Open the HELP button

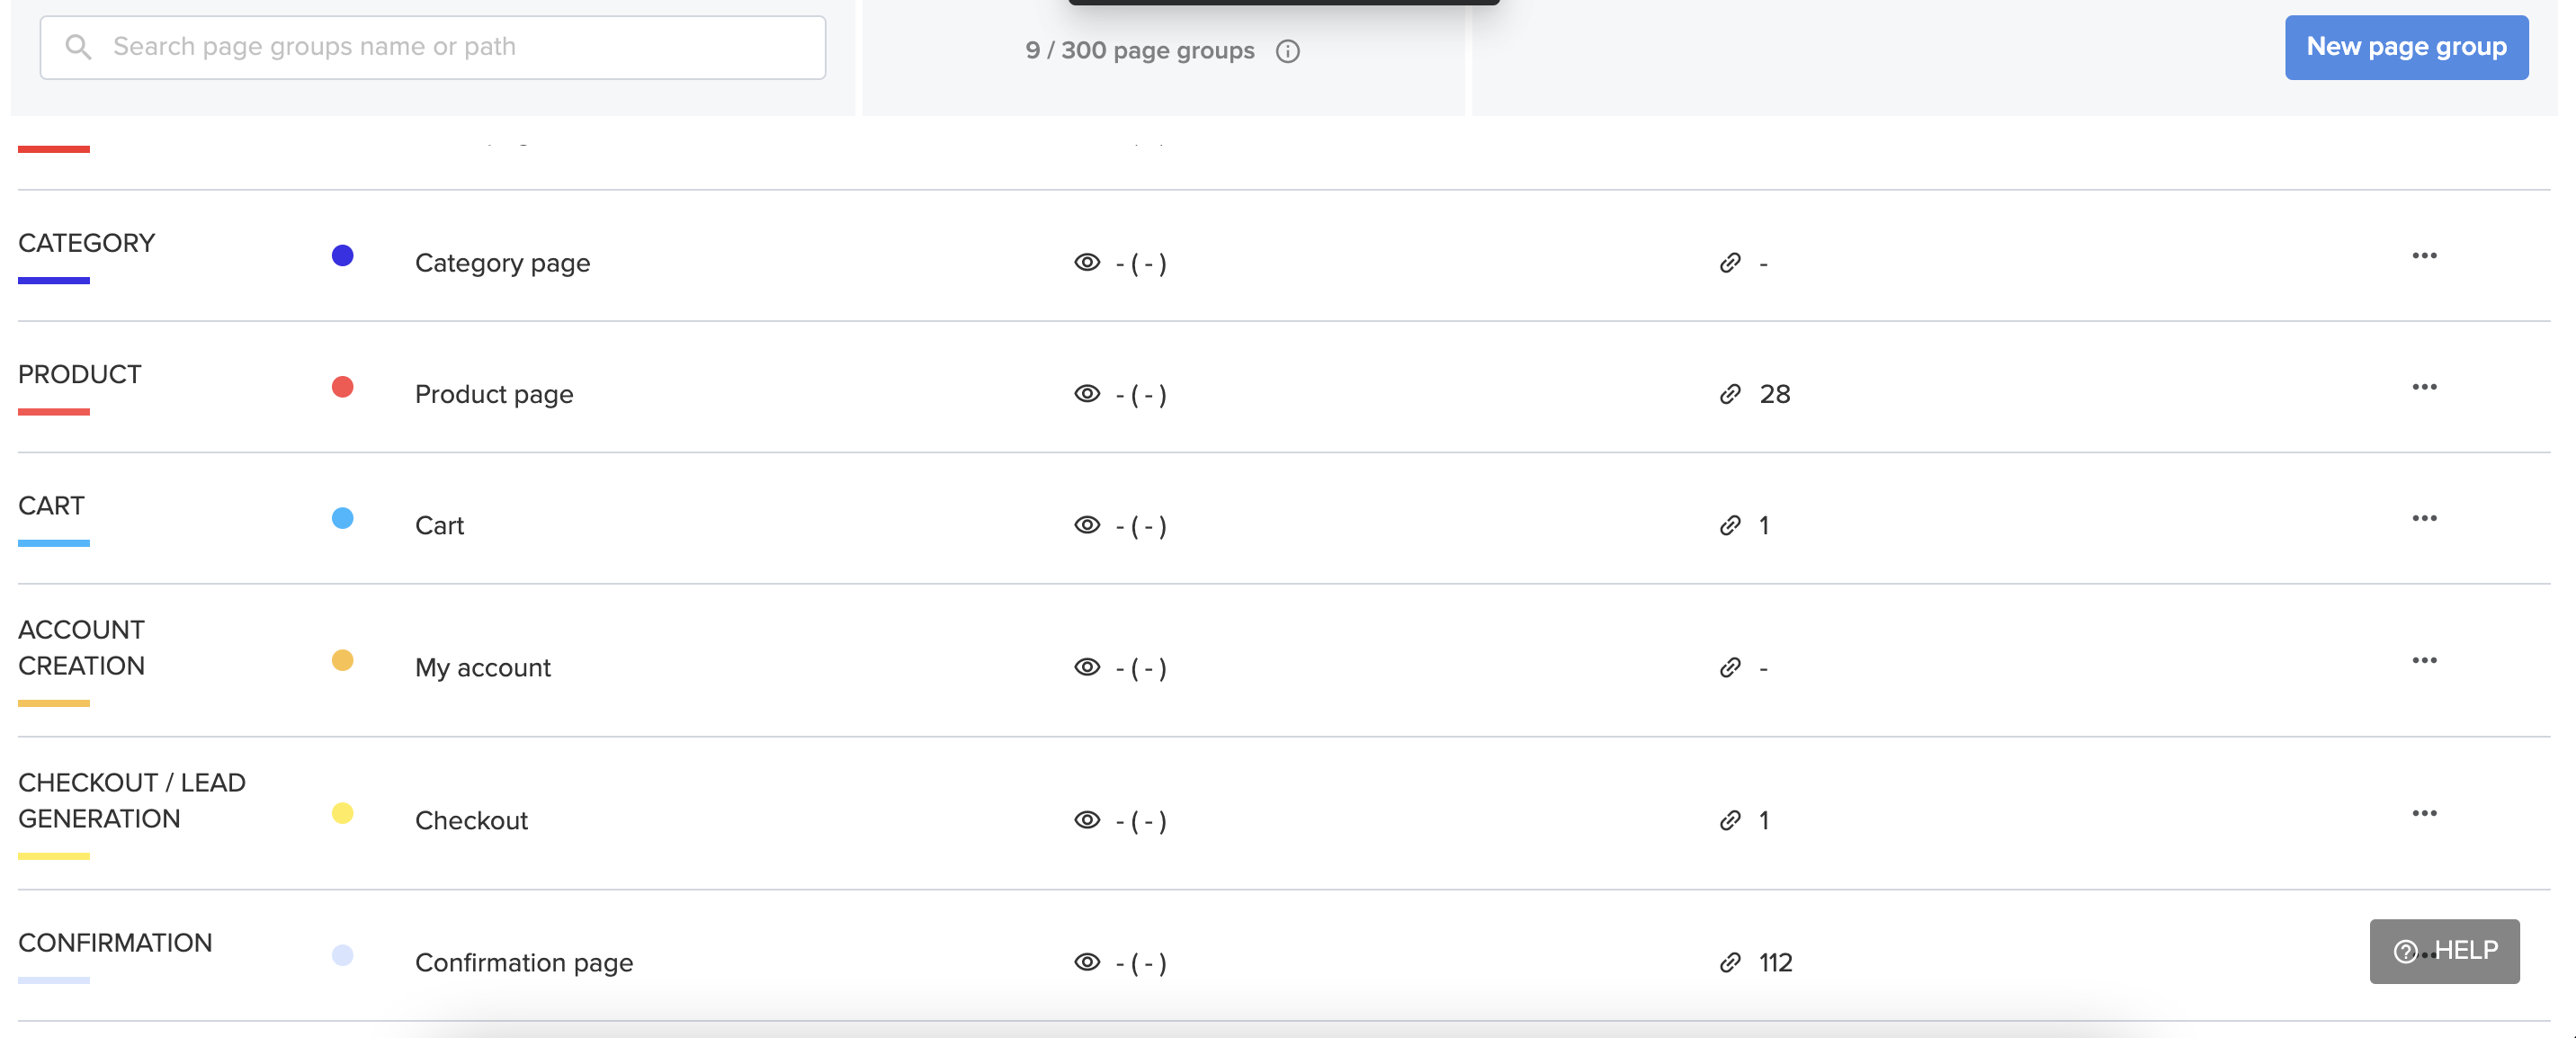(2444, 951)
